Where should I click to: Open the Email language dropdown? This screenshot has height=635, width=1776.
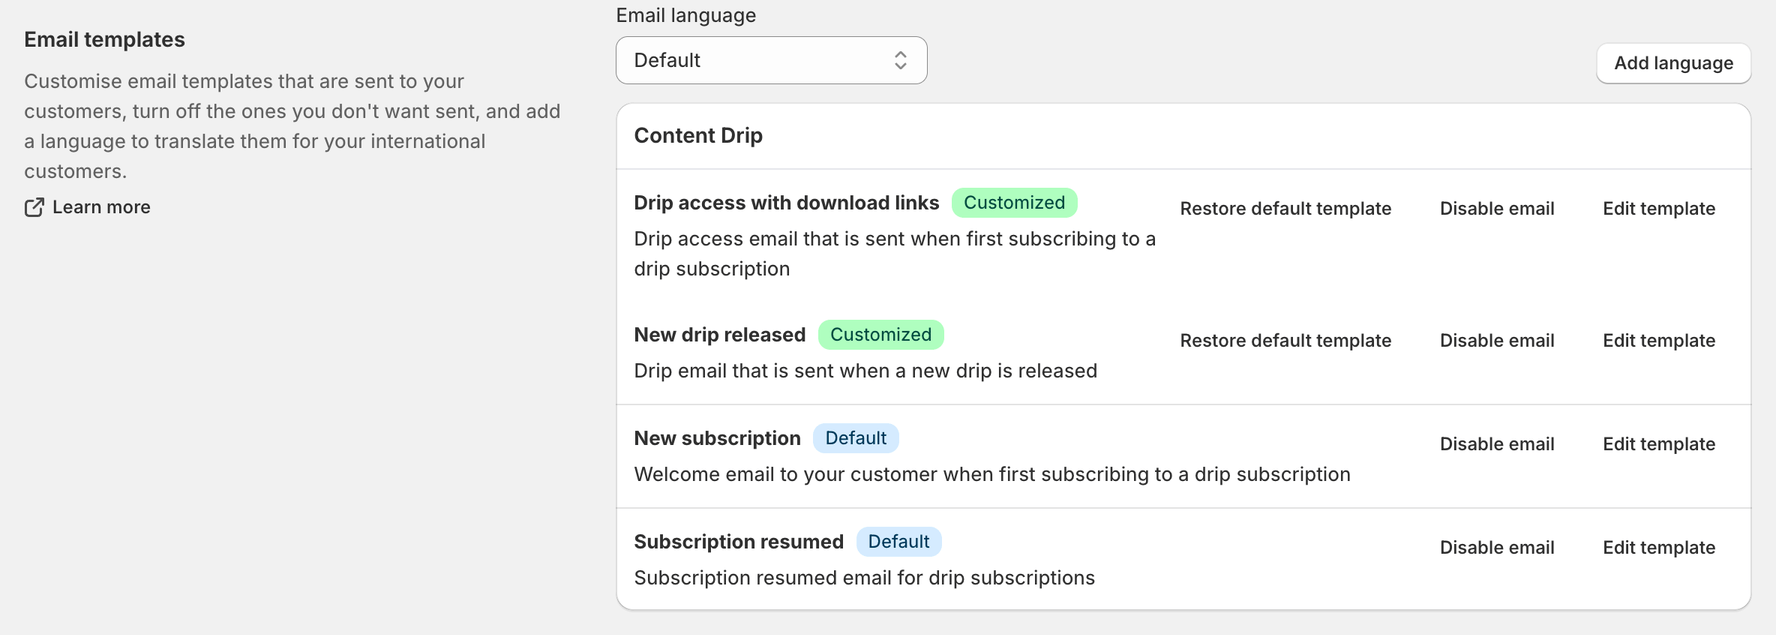pyautogui.click(x=771, y=60)
